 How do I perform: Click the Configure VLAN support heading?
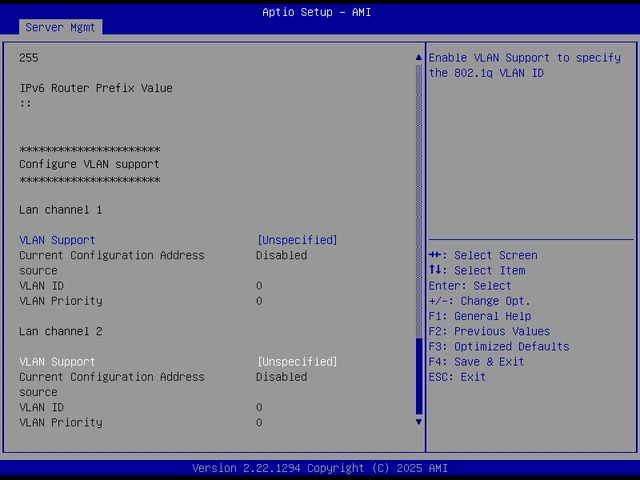[89, 164]
